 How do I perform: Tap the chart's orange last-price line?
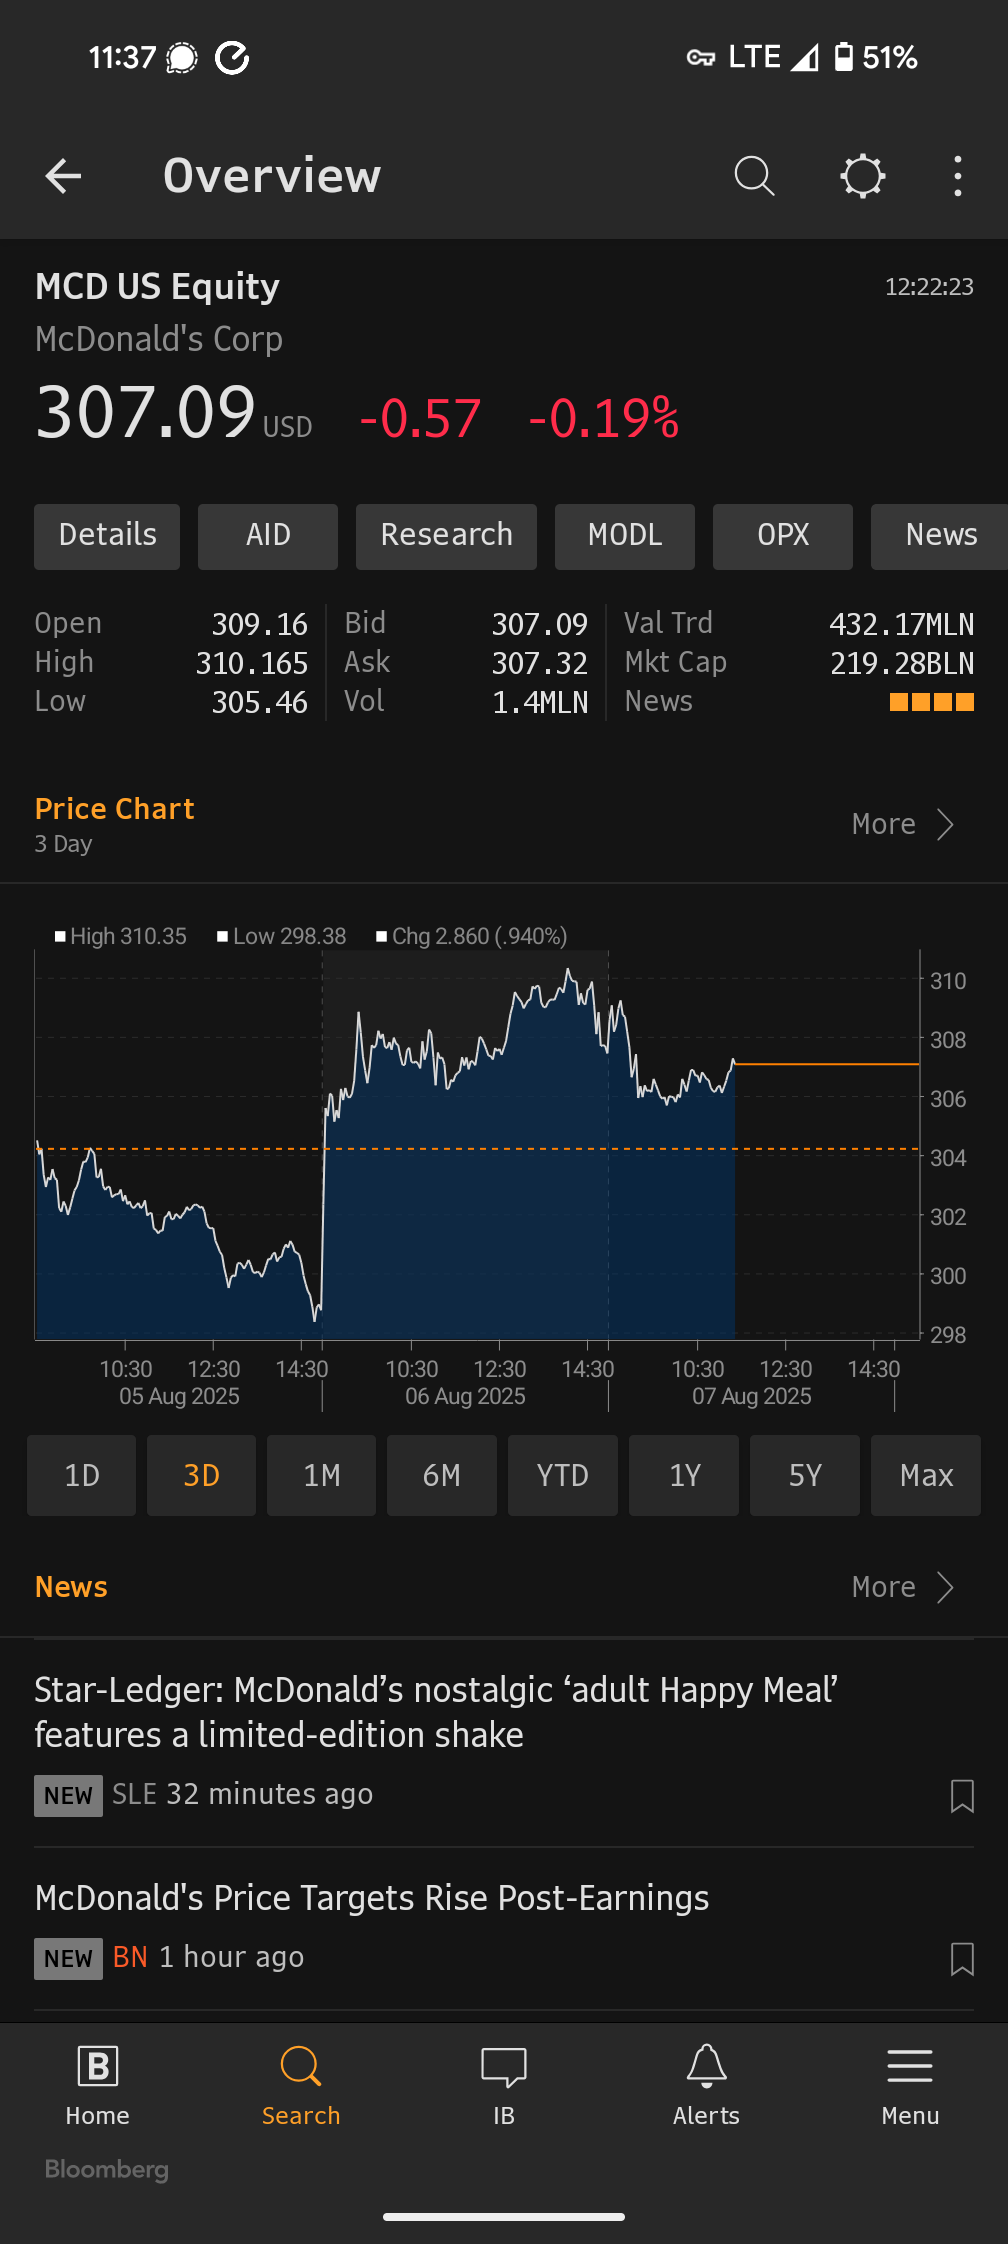(x=827, y=1065)
